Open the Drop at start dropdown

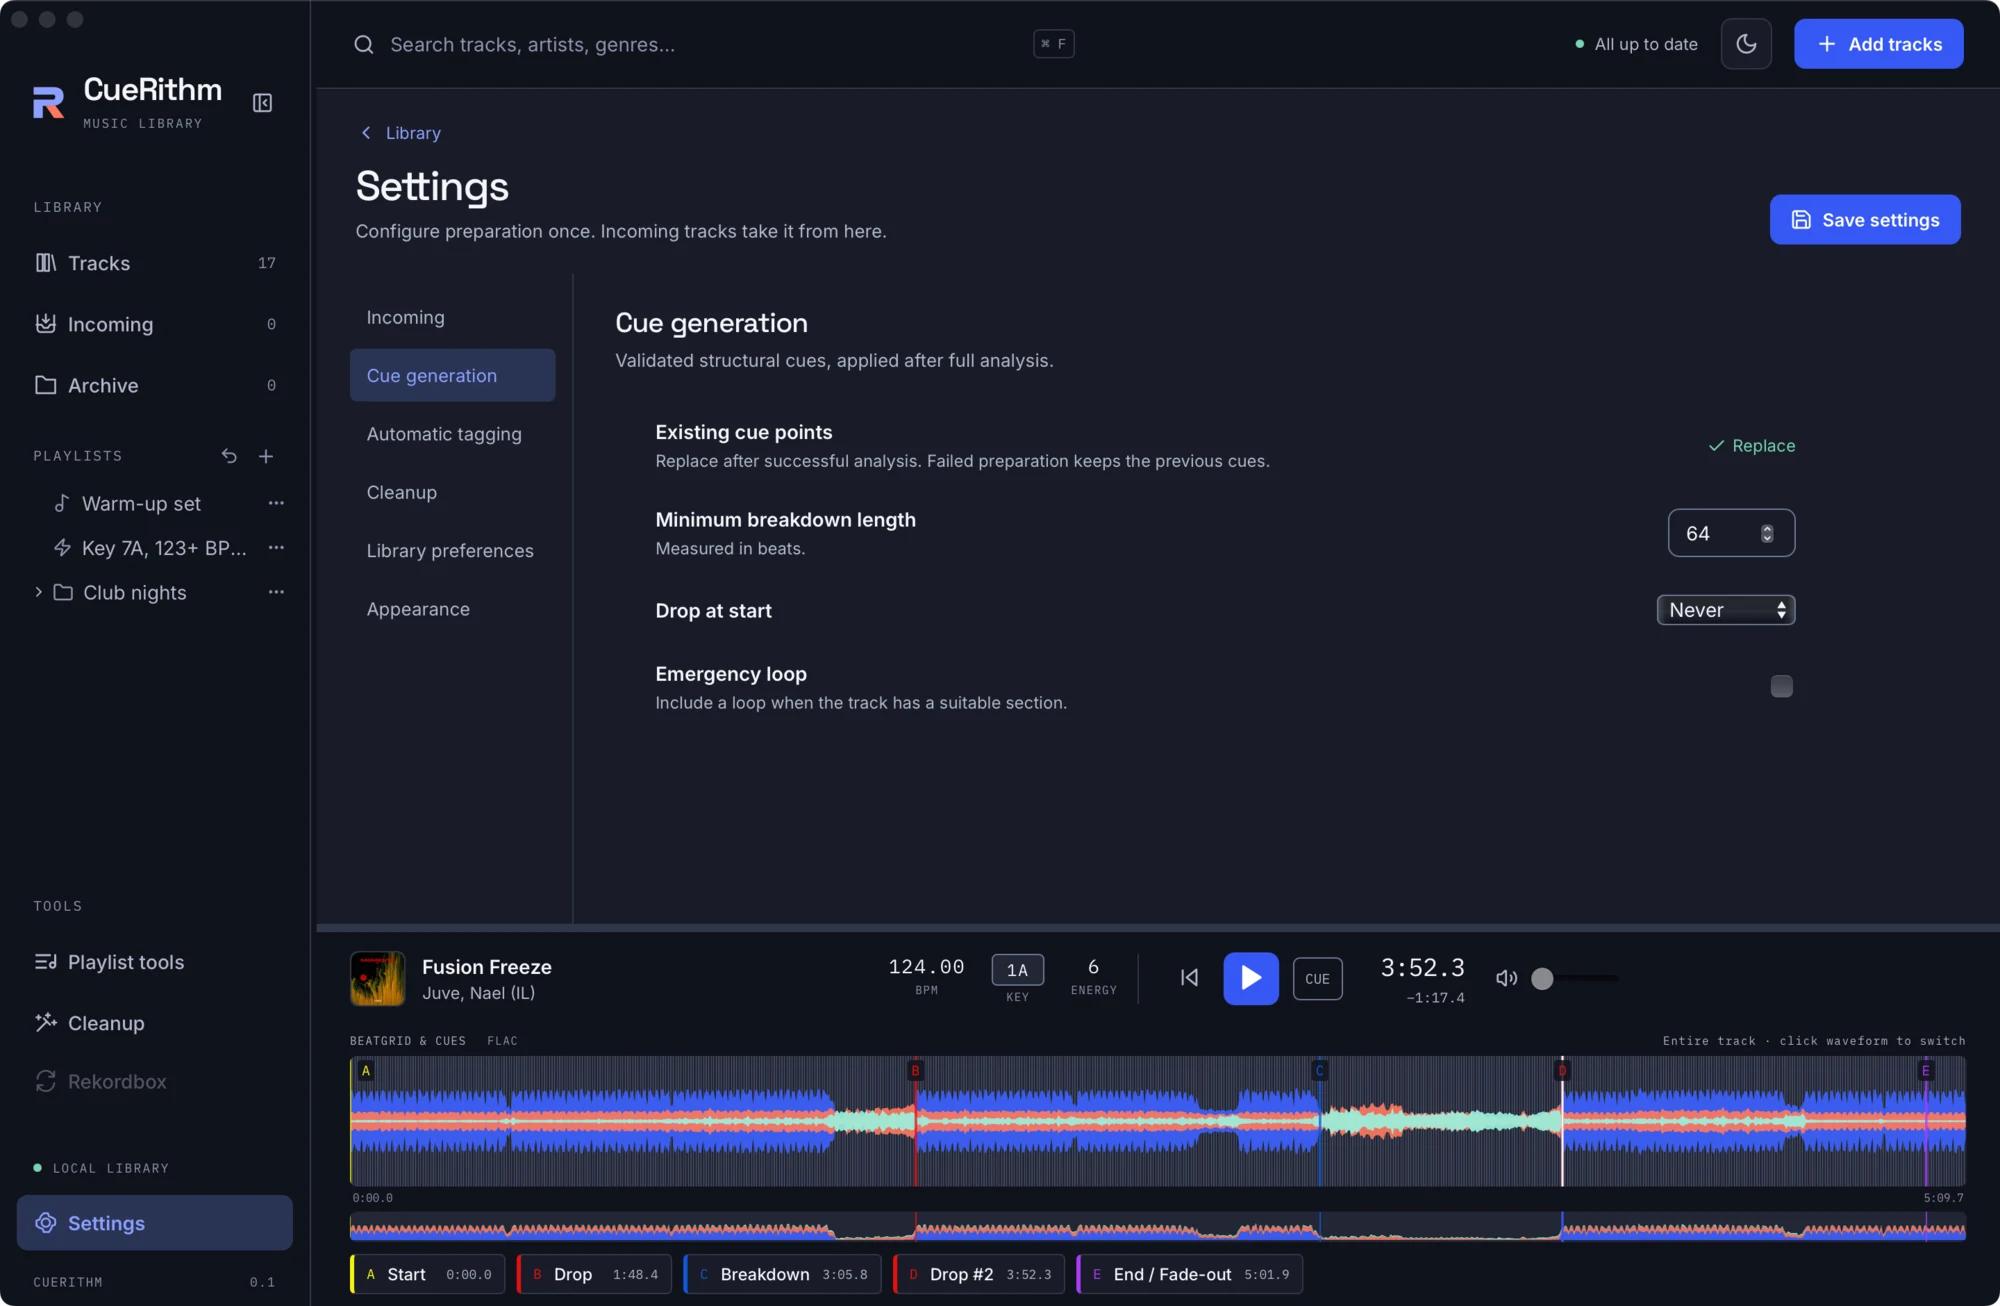click(1726, 610)
